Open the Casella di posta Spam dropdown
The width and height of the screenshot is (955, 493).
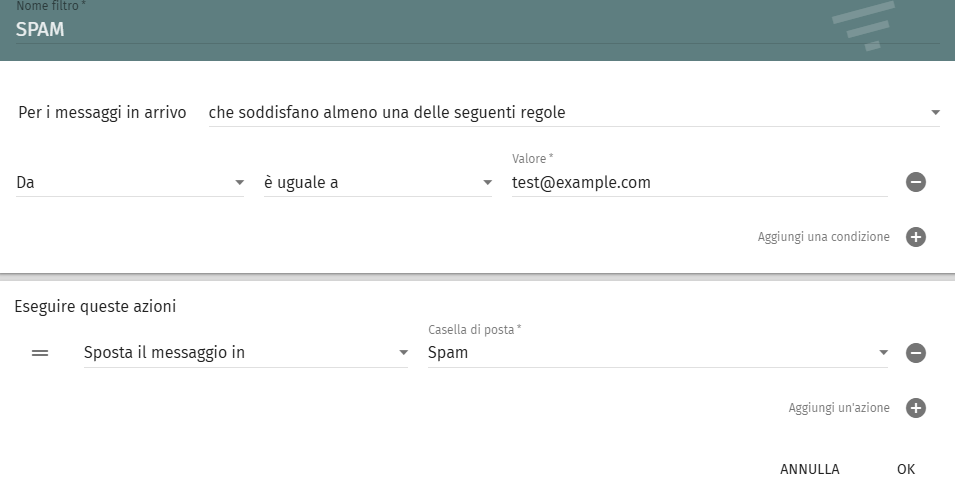pyautogui.click(x=650, y=353)
